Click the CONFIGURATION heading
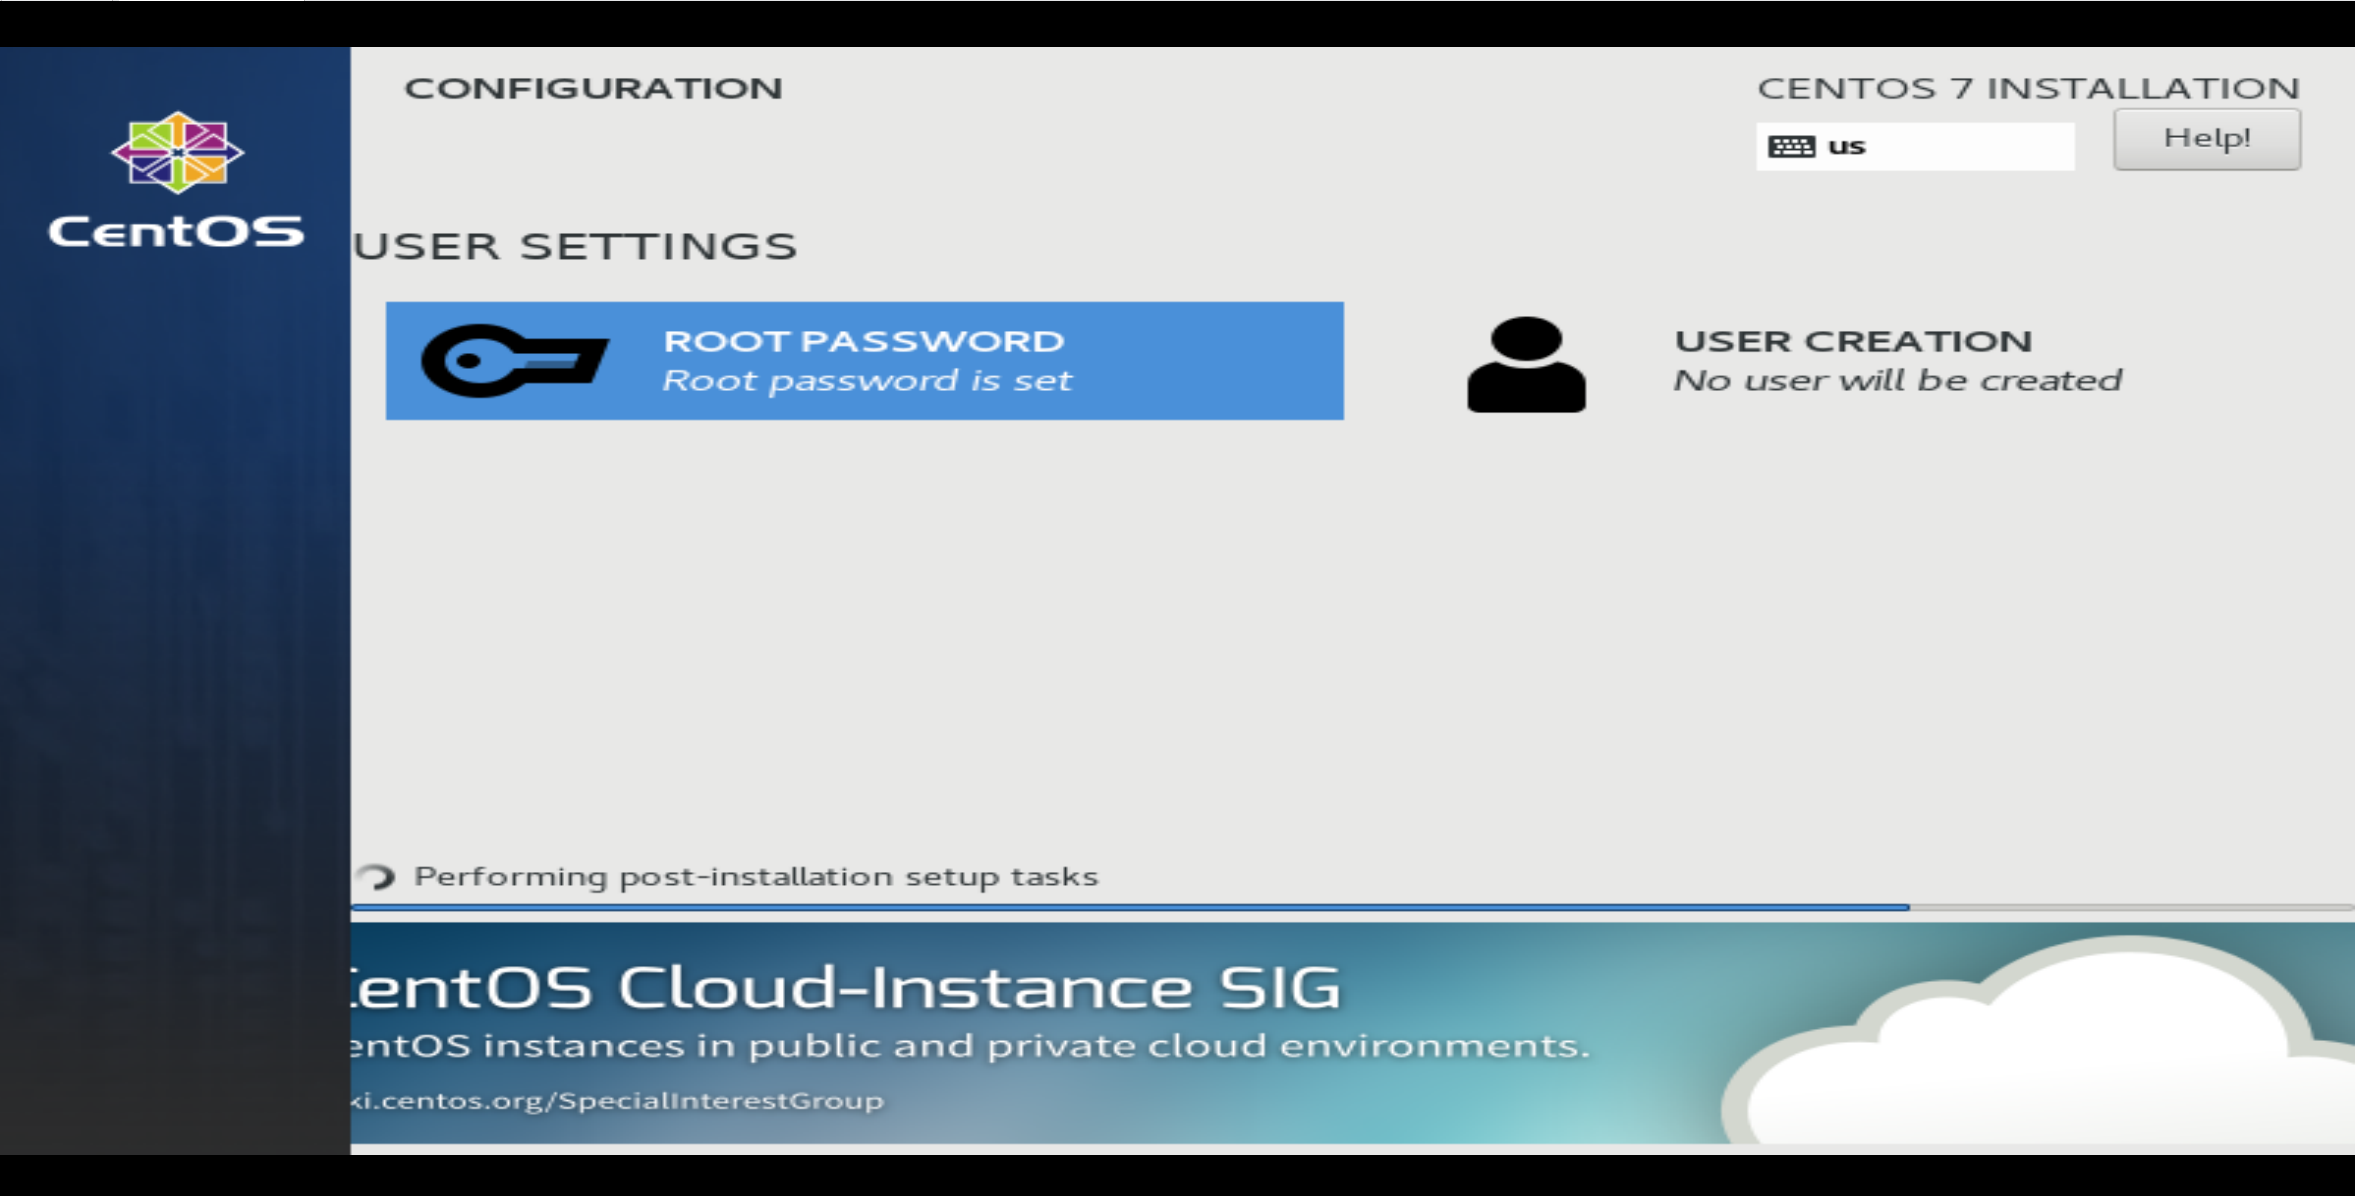 click(593, 88)
